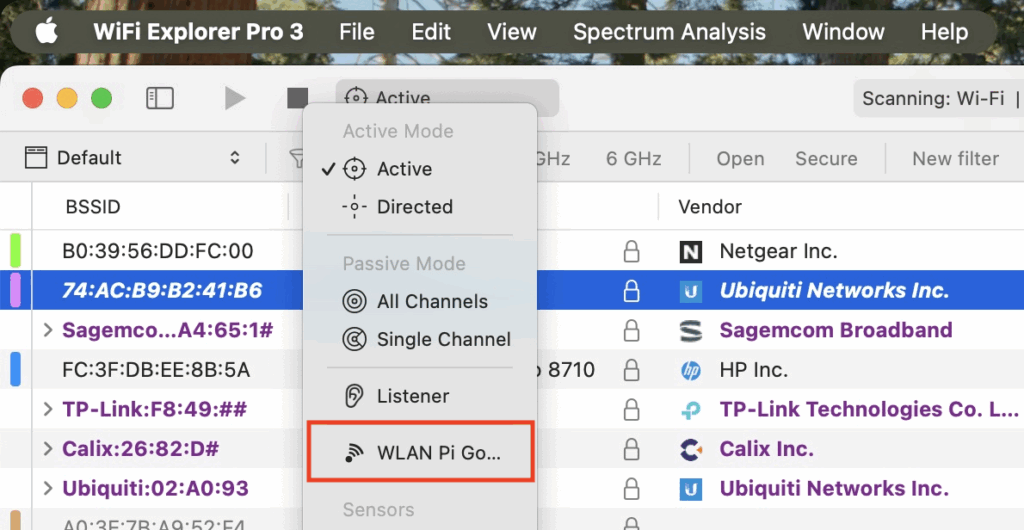Image resolution: width=1024 pixels, height=530 pixels.
Task: Select Active mode in the menu
Action: click(x=420, y=169)
